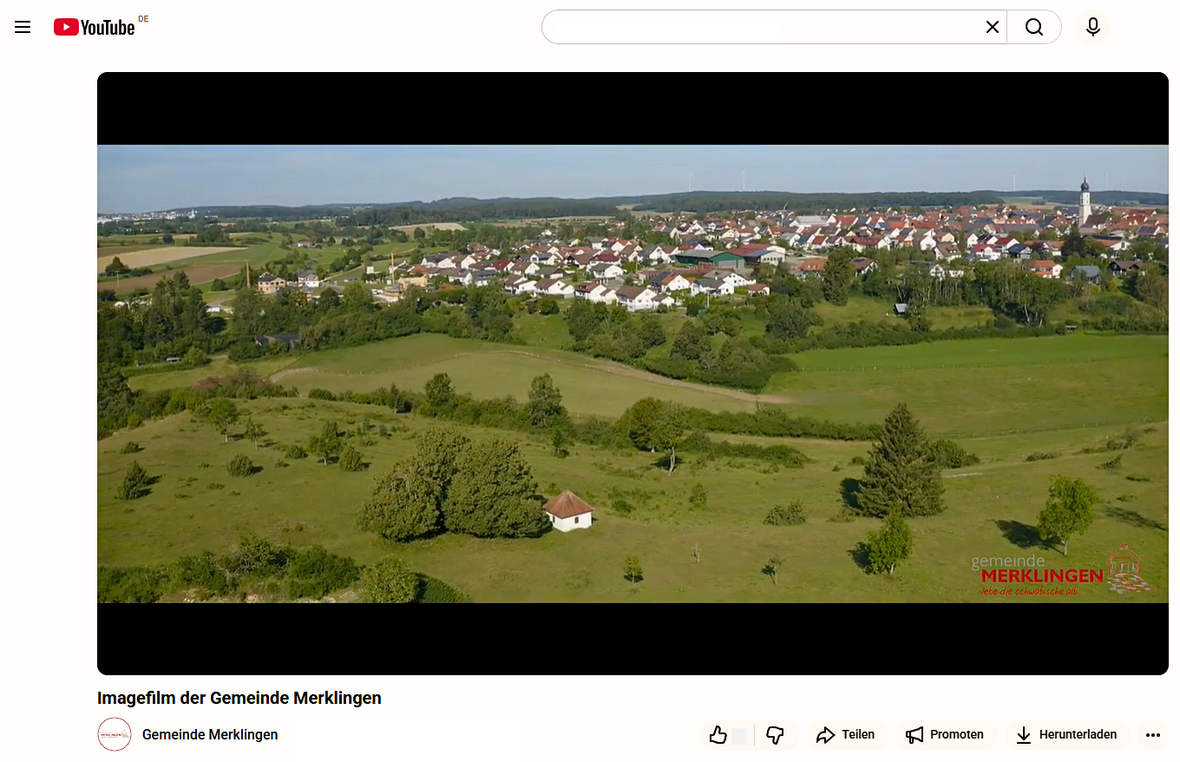Screen dimensions: 1180x762
Task: Open additional video actions via the ellipsis
Action: click(1153, 734)
